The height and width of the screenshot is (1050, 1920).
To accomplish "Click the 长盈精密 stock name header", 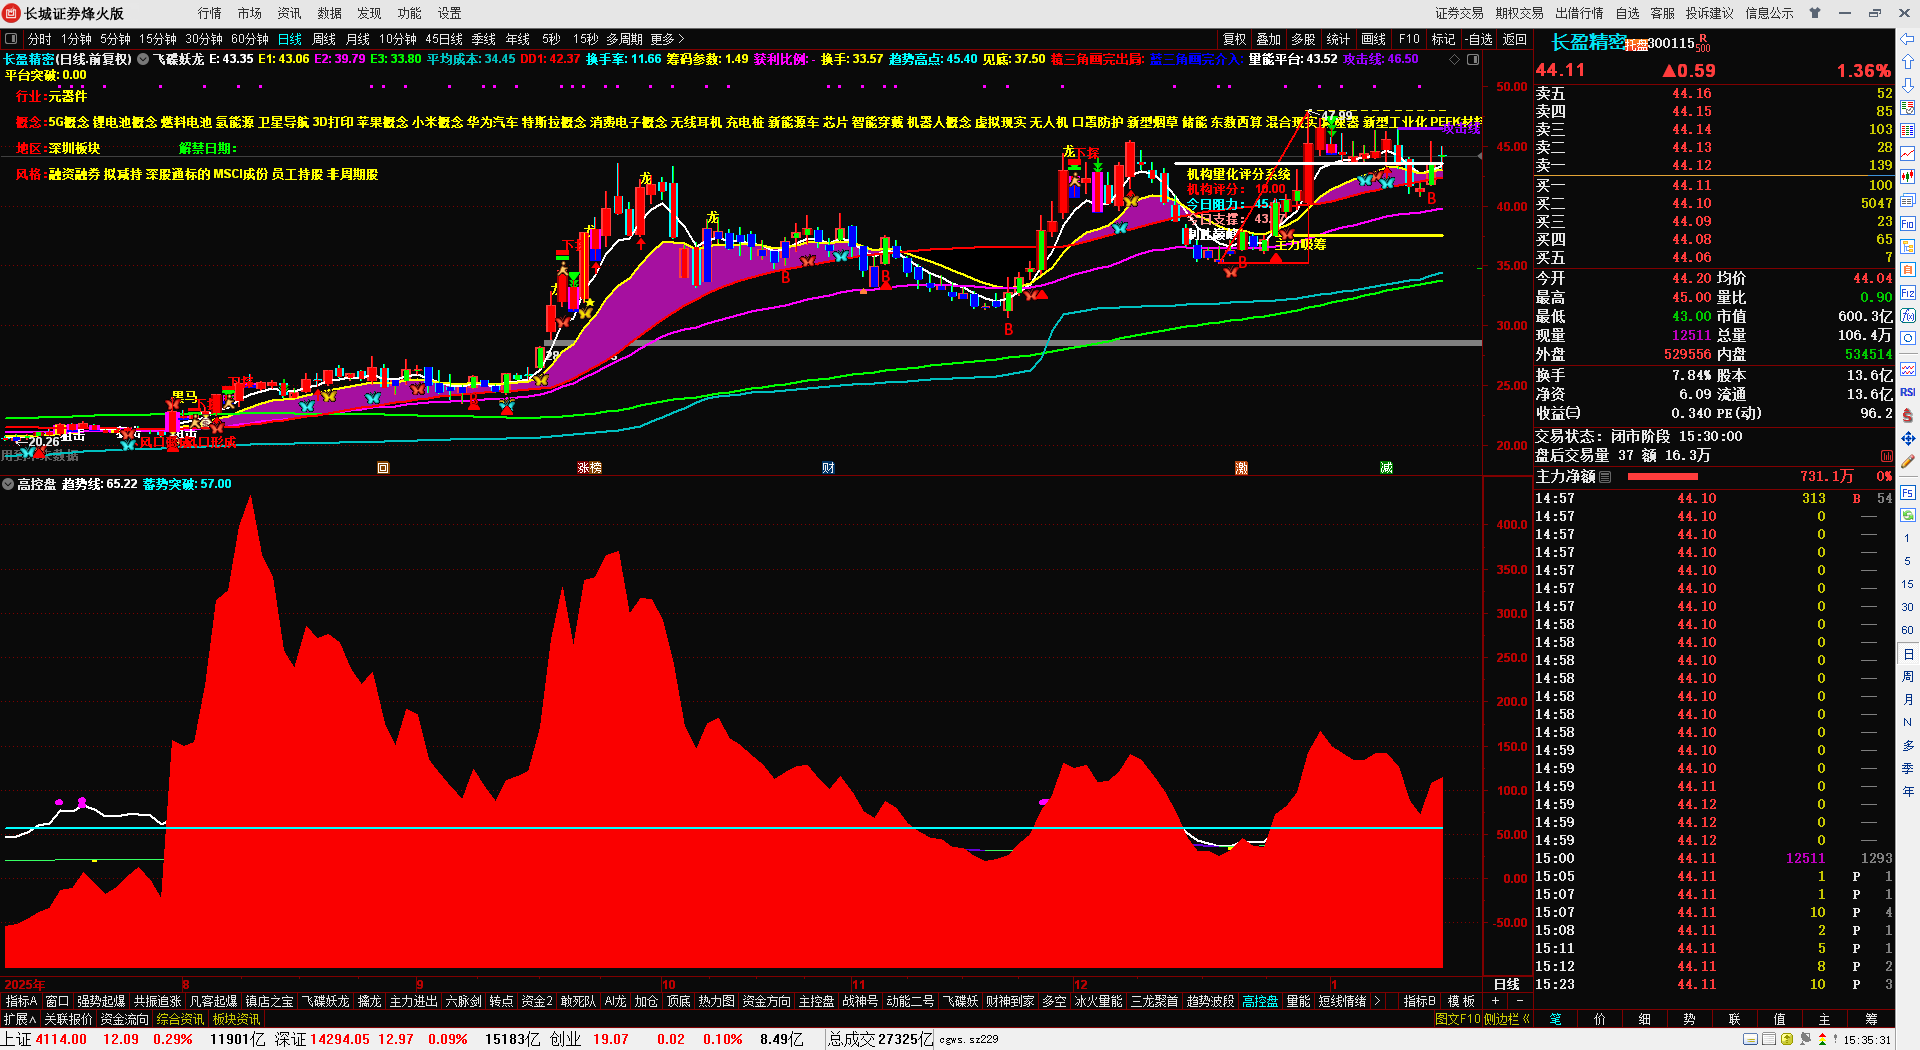I will [1589, 42].
